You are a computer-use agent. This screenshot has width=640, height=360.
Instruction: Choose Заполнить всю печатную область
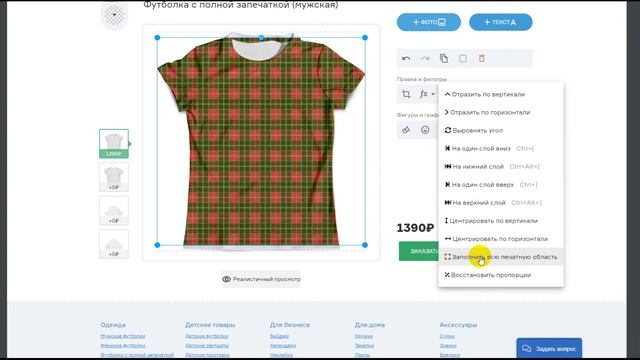(x=501, y=257)
